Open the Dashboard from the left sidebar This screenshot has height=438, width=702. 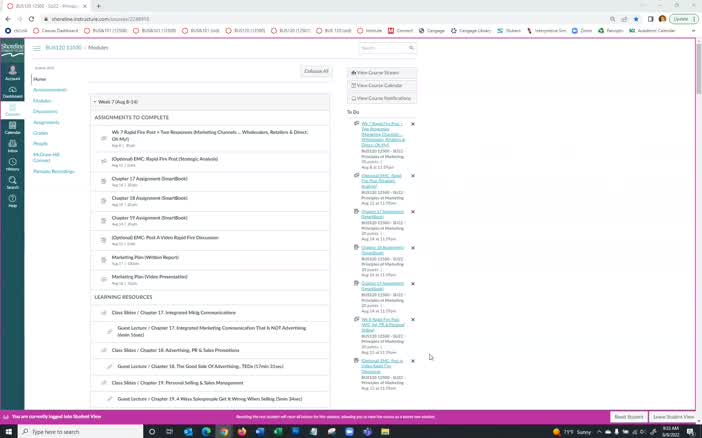pos(12,91)
